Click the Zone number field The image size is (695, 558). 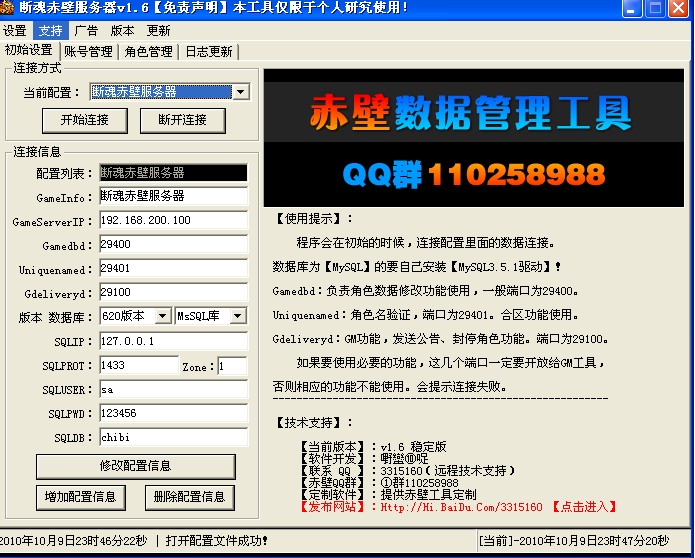[232, 366]
